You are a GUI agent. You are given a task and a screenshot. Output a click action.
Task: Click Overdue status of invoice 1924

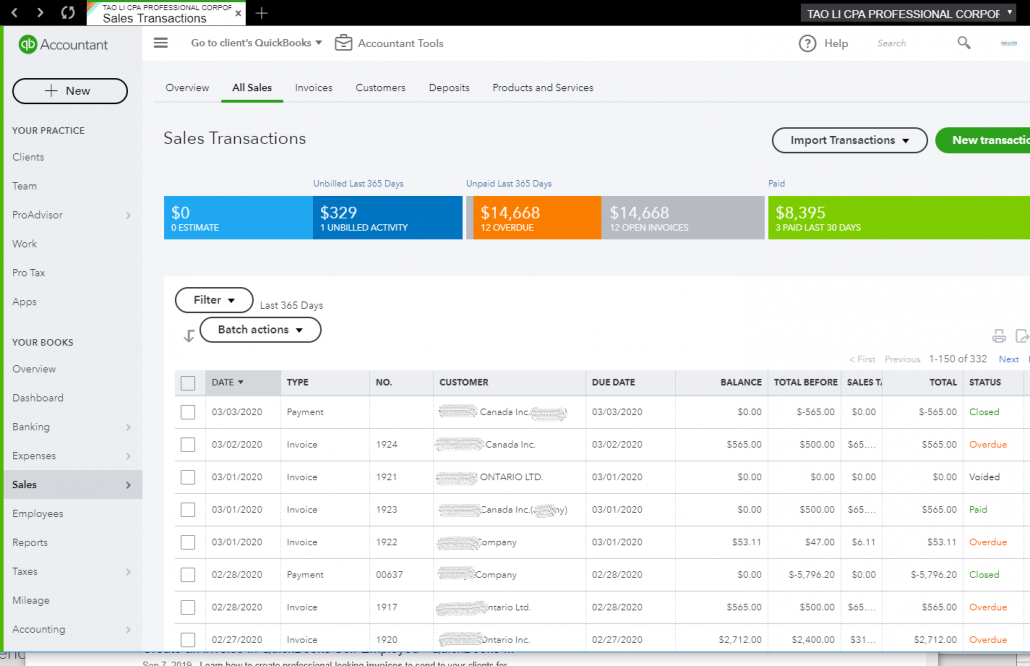(987, 445)
